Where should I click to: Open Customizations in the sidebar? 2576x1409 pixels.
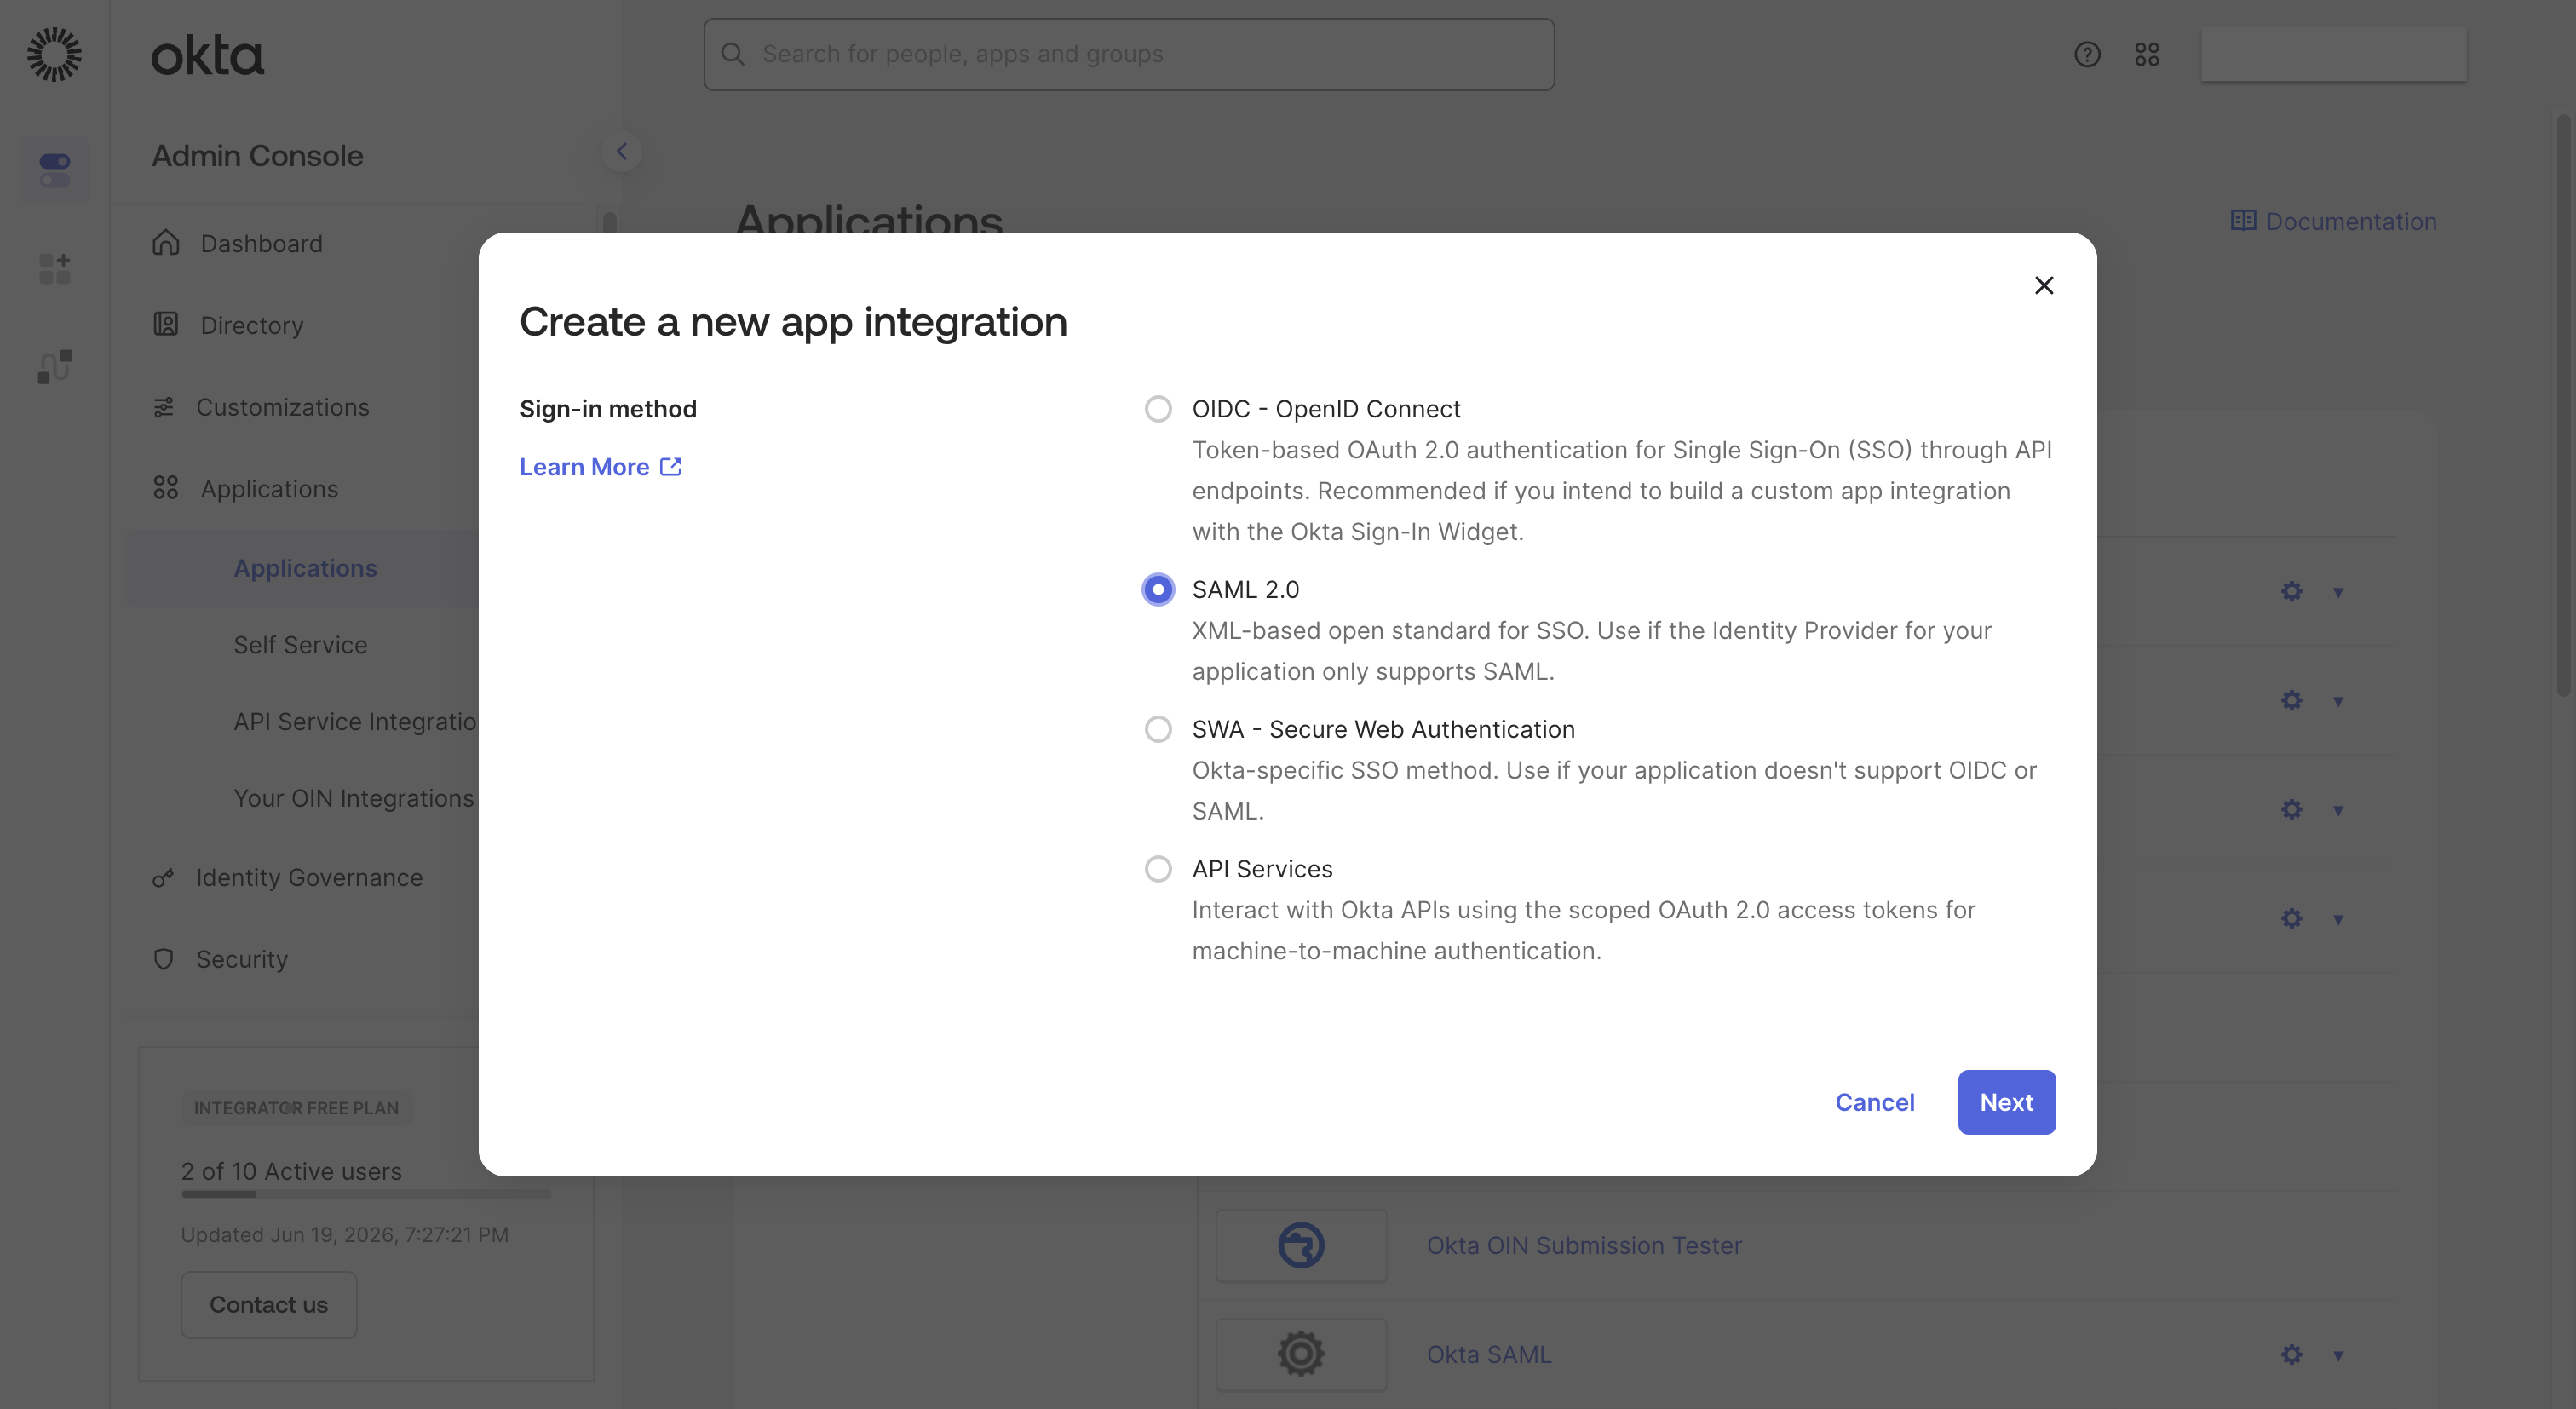pyautogui.click(x=283, y=407)
